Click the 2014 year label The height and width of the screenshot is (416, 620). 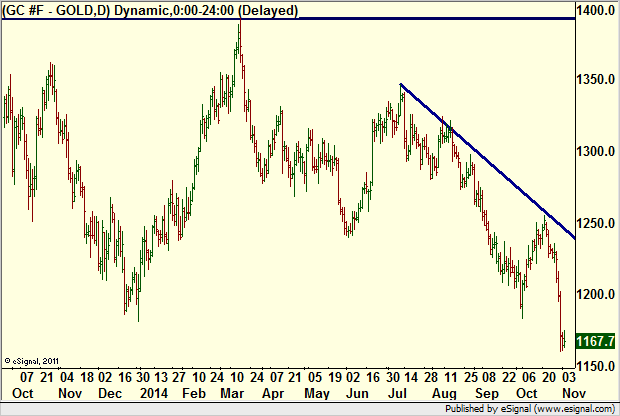154,393
